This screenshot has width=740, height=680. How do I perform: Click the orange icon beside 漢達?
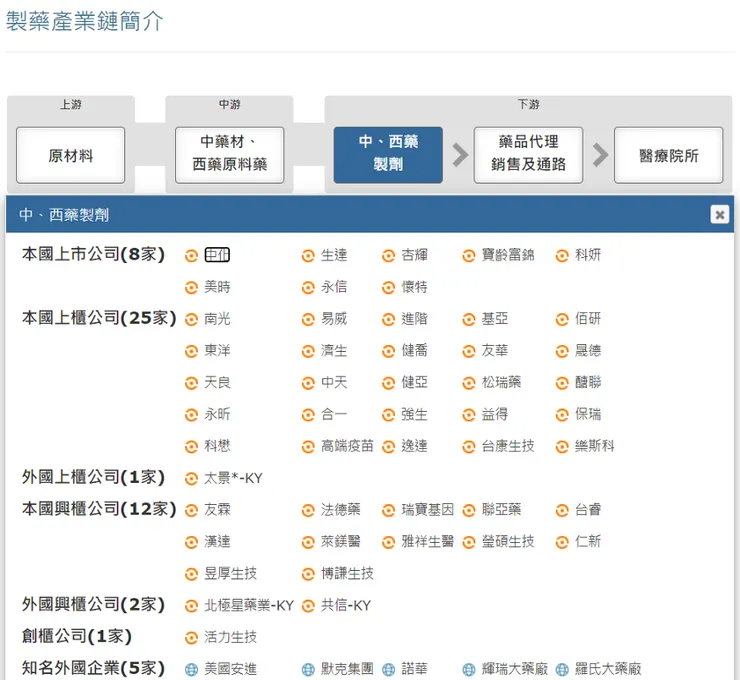pos(191,543)
